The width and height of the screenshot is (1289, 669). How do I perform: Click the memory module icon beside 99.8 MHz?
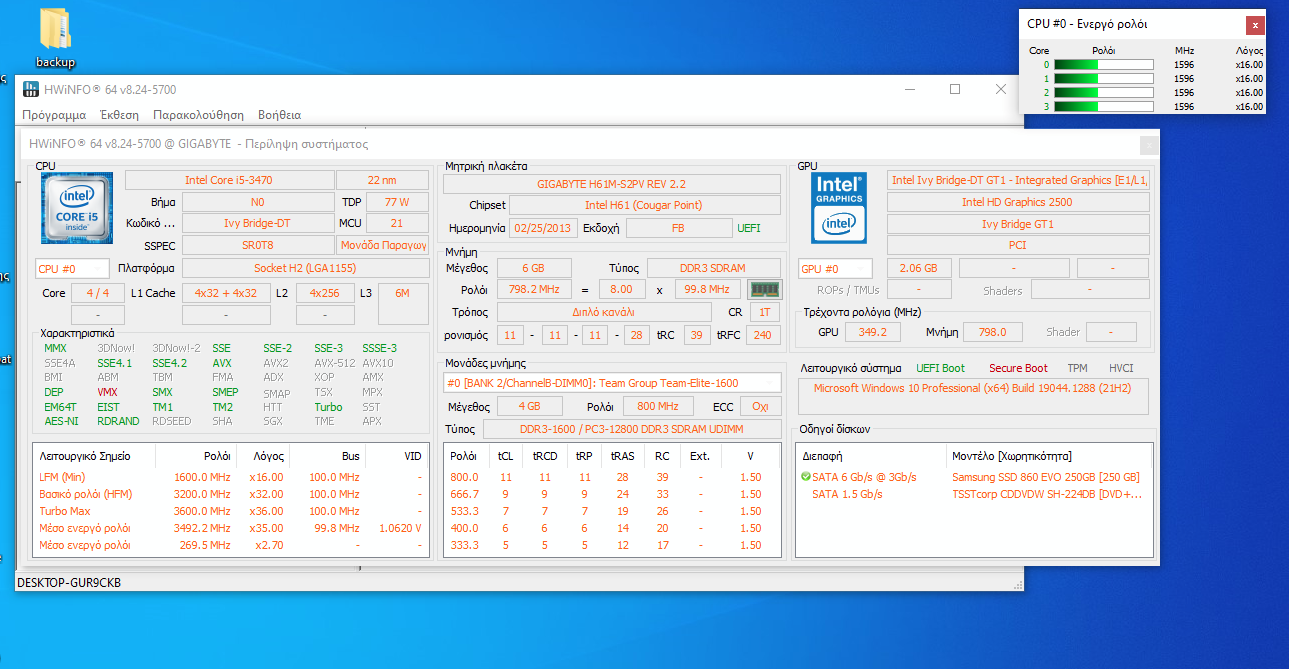[x=765, y=289]
